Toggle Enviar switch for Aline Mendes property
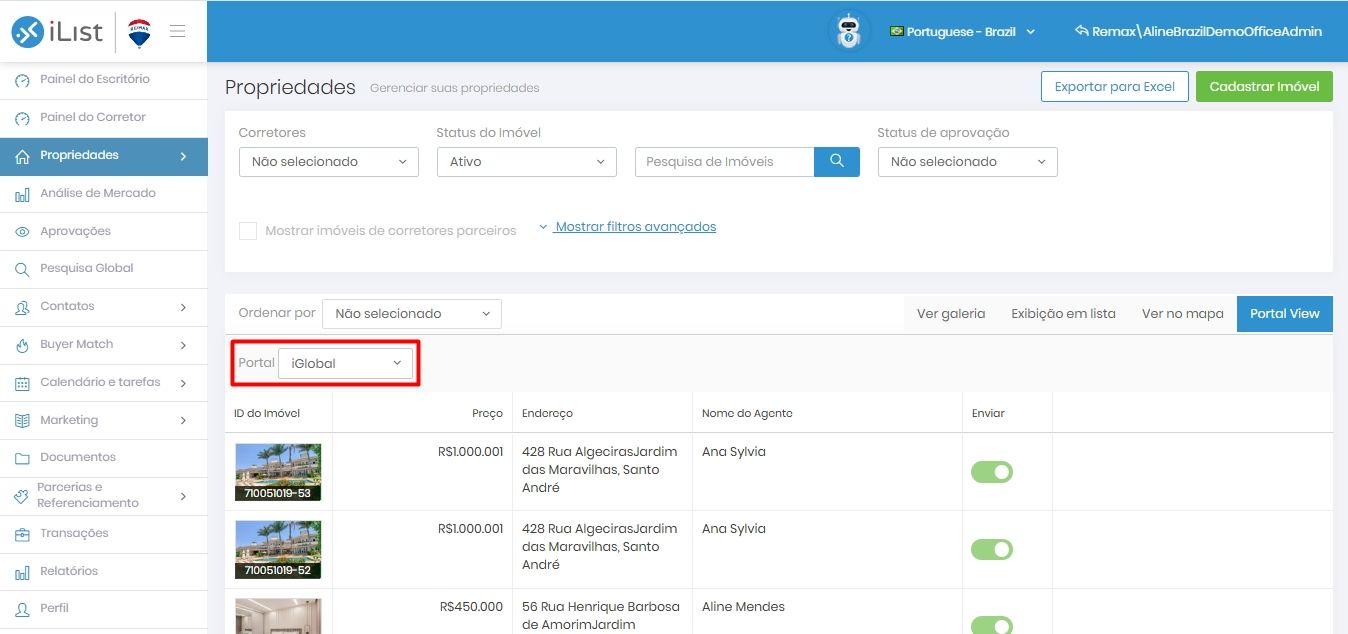Image resolution: width=1348 pixels, height=634 pixels. click(992, 625)
